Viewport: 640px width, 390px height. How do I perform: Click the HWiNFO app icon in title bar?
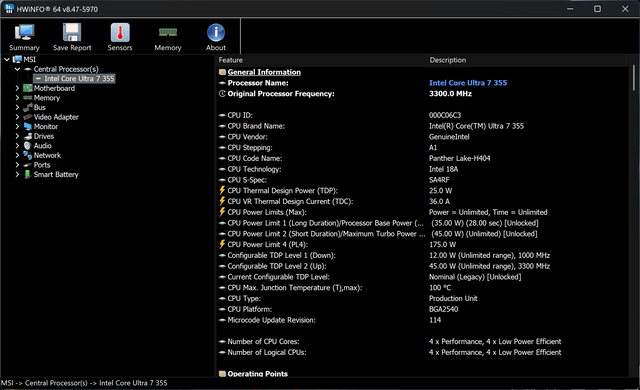pos(9,9)
